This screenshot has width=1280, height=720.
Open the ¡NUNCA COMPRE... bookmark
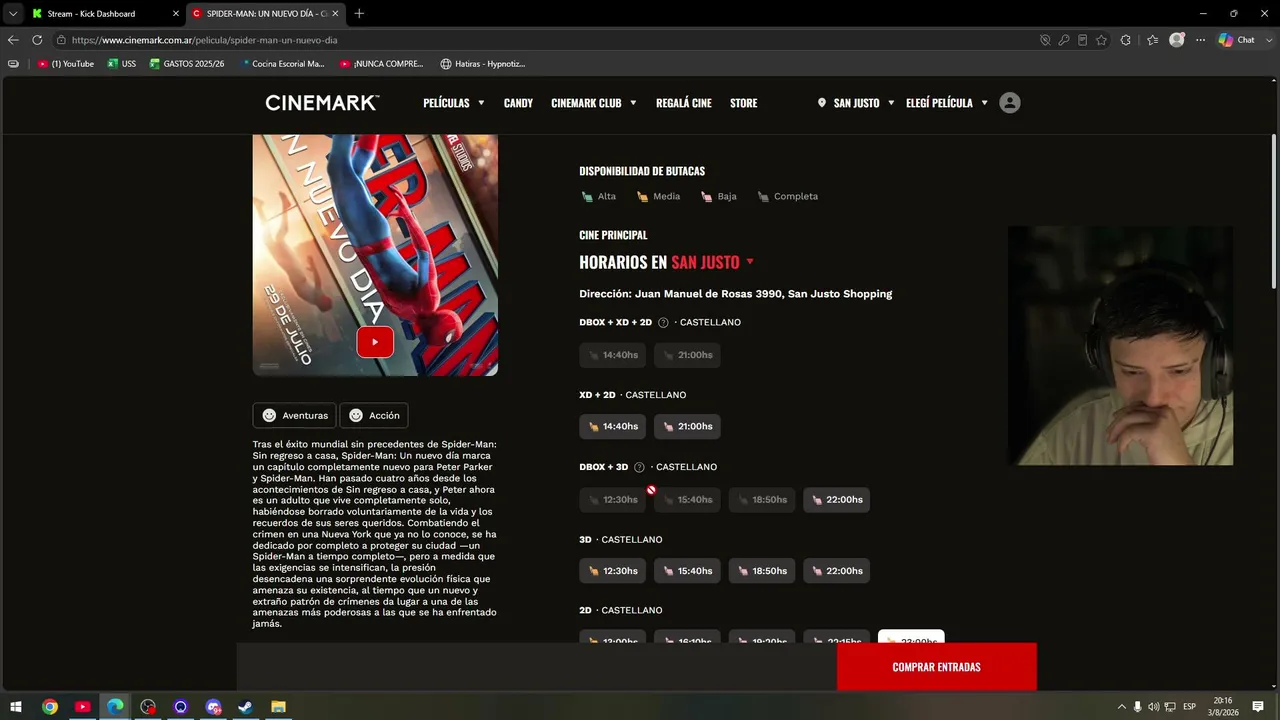pos(382,64)
